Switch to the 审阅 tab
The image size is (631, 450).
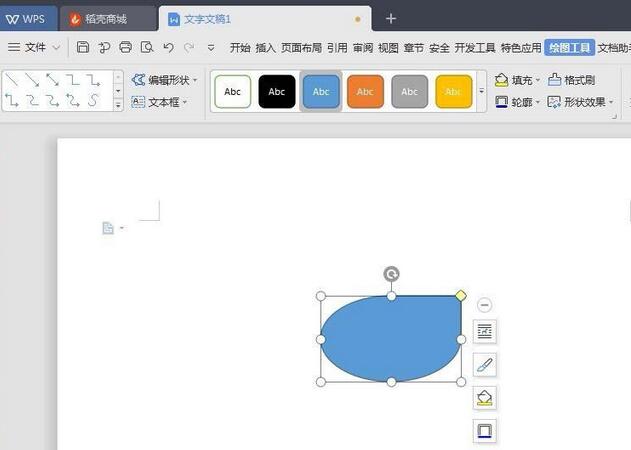coord(363,48)
